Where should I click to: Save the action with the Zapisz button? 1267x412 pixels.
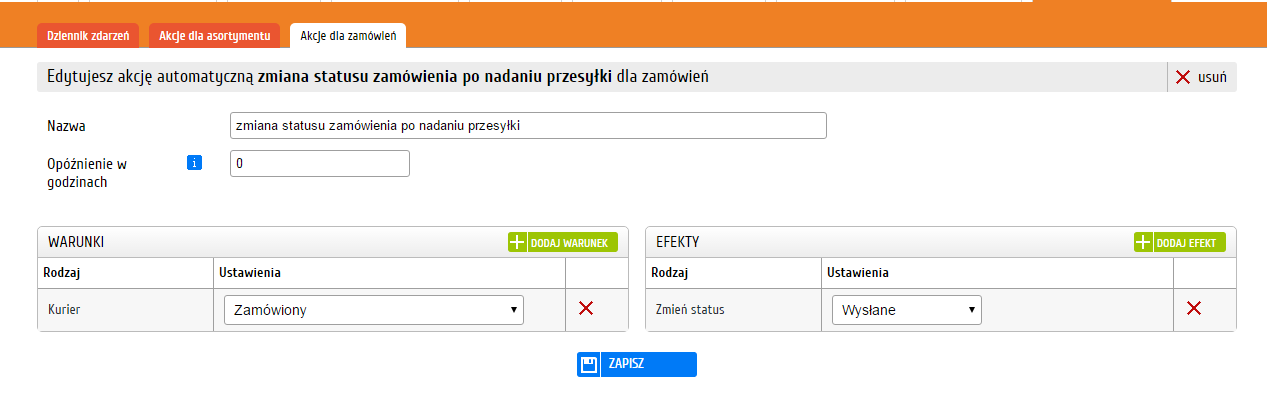pyautogui.click(x=637, y=364)
